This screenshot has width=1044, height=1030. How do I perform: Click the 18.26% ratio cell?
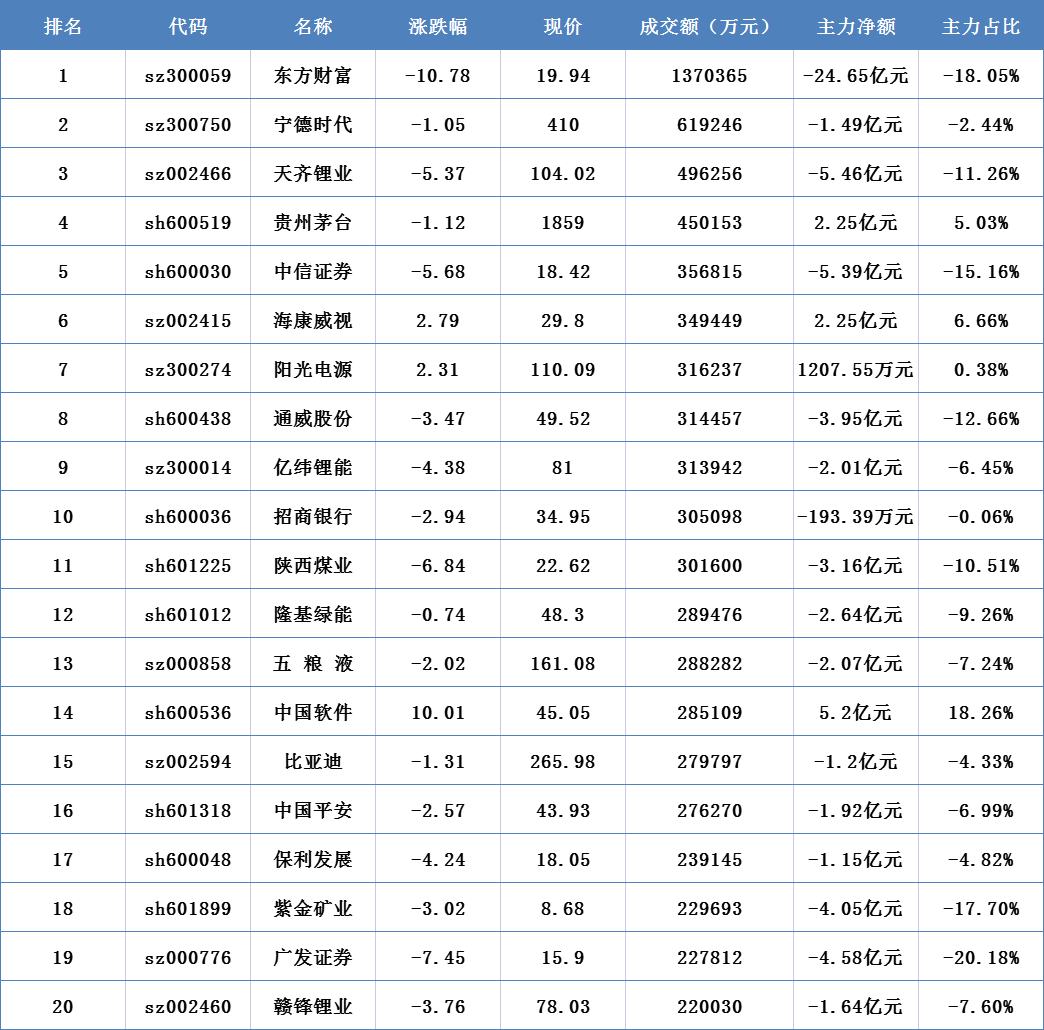981,712
